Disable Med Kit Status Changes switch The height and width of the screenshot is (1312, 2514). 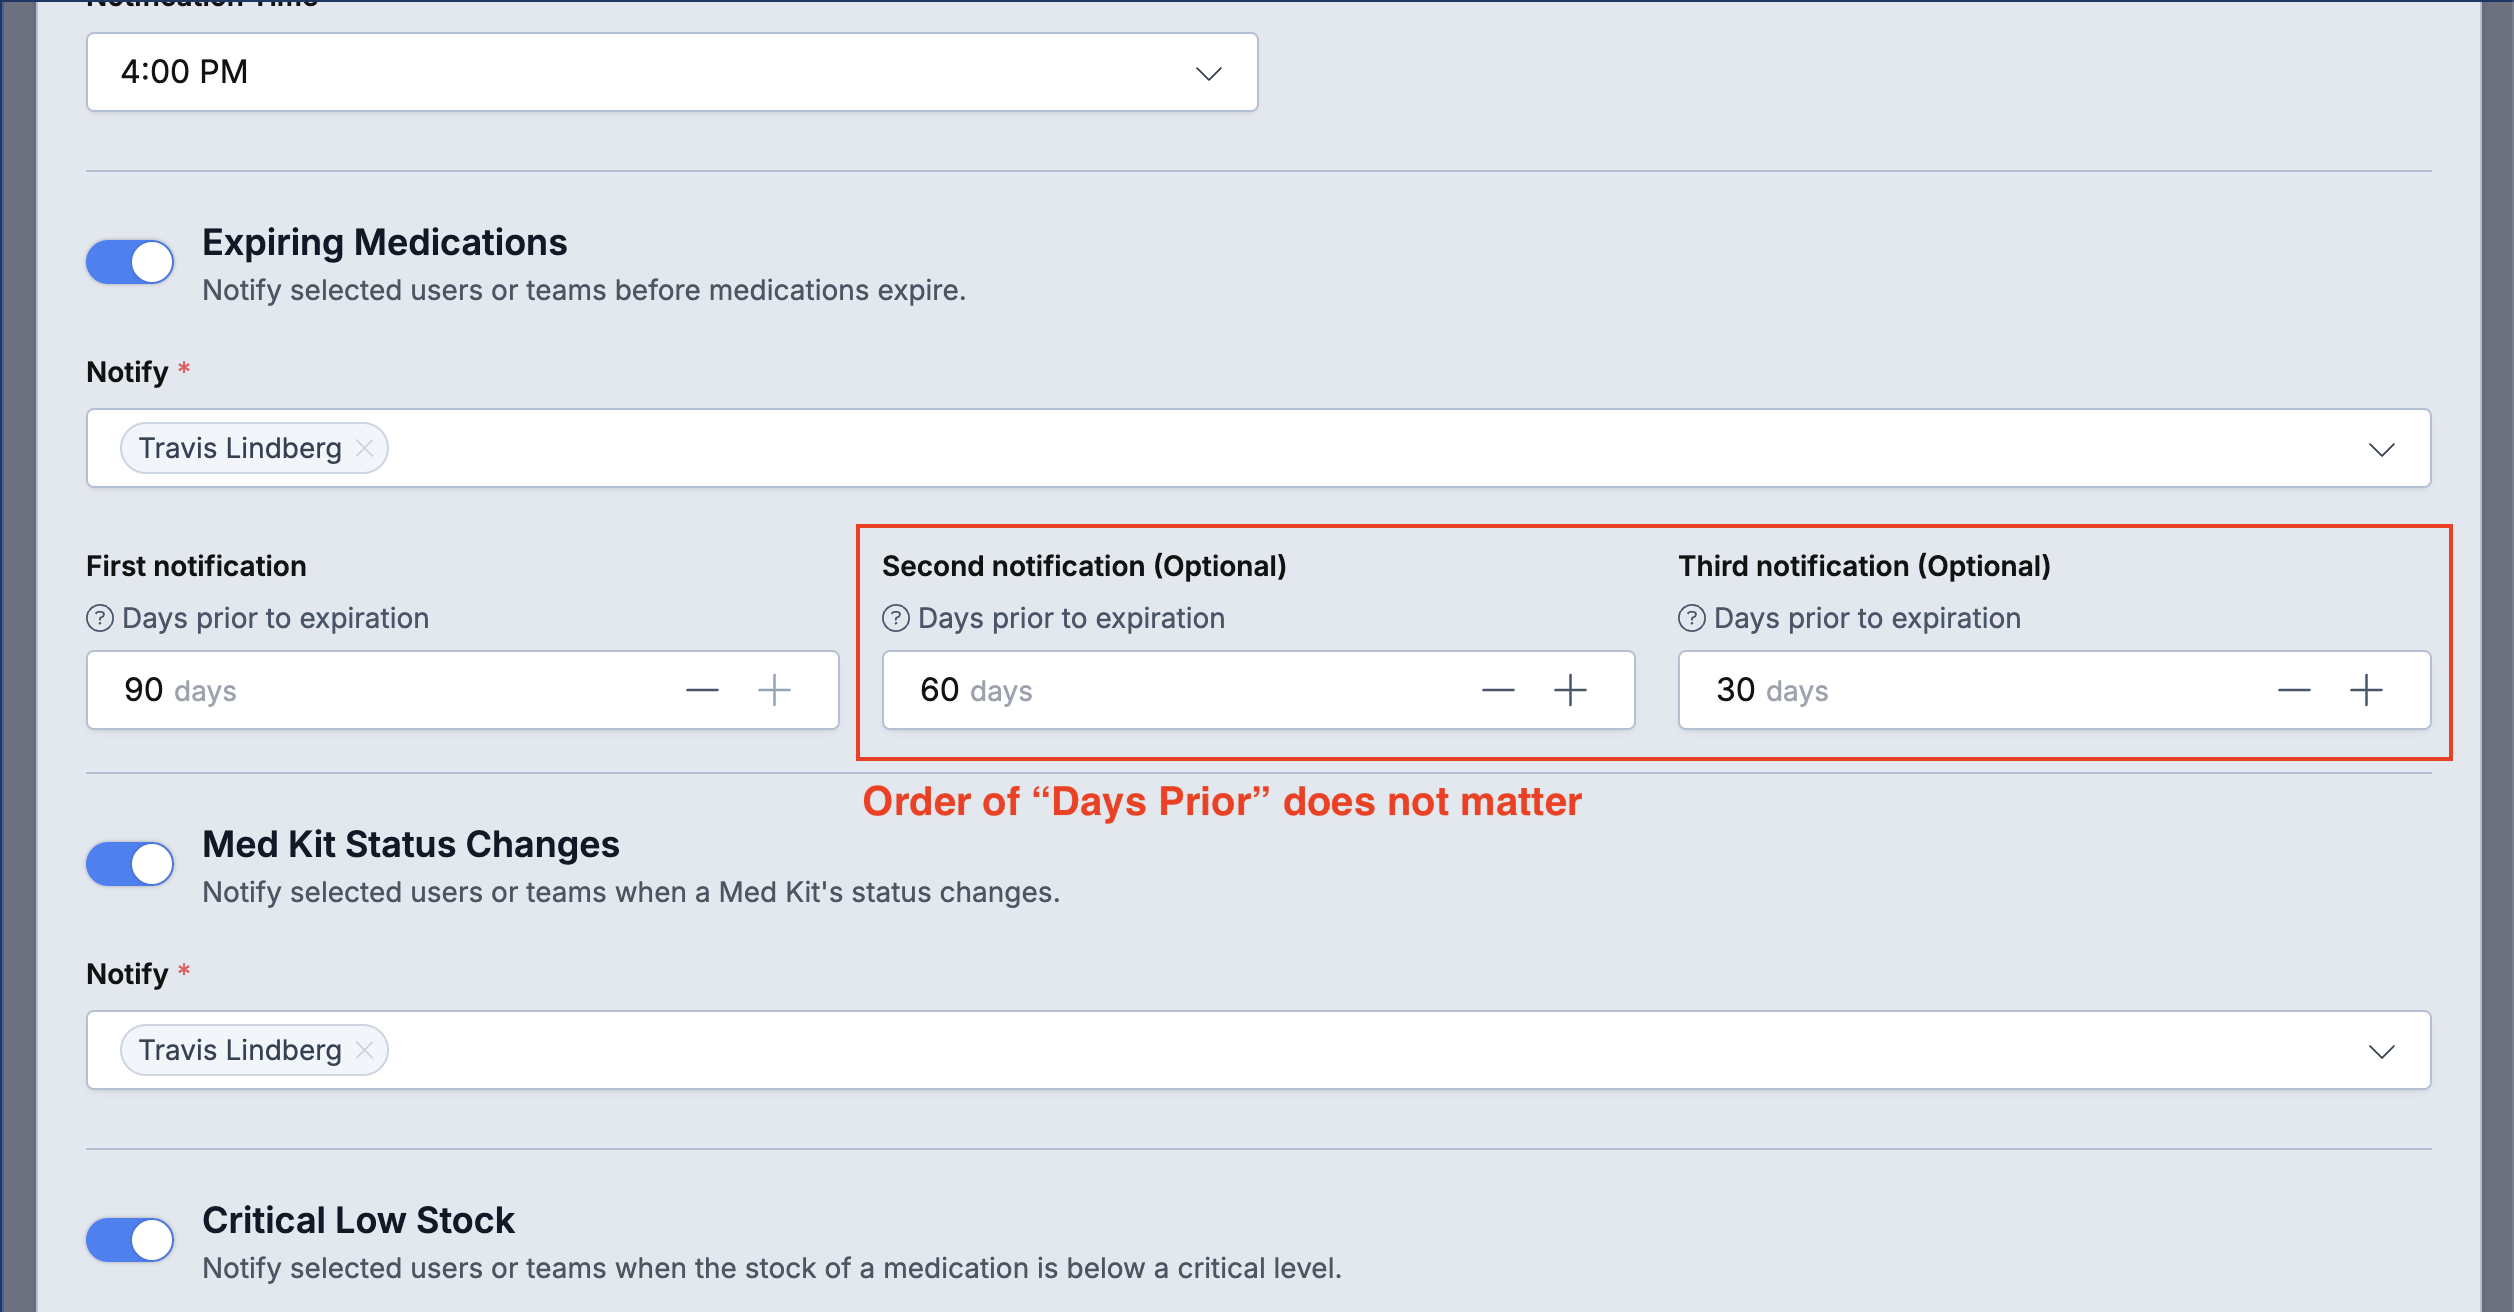pos(130,864)
